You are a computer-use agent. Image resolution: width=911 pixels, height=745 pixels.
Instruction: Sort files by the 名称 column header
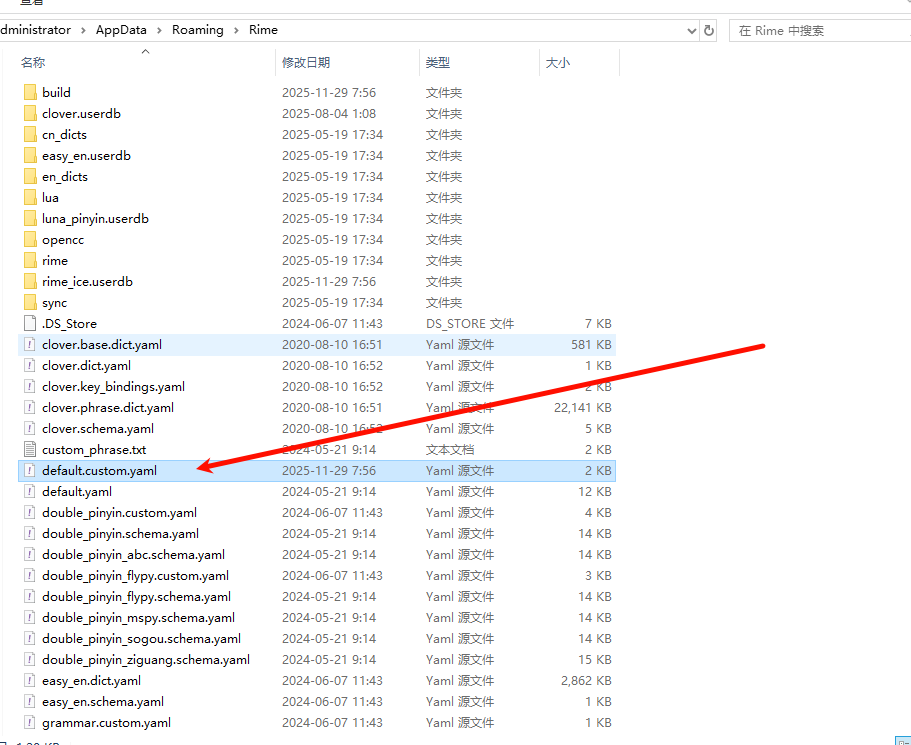tap(33, 62)
